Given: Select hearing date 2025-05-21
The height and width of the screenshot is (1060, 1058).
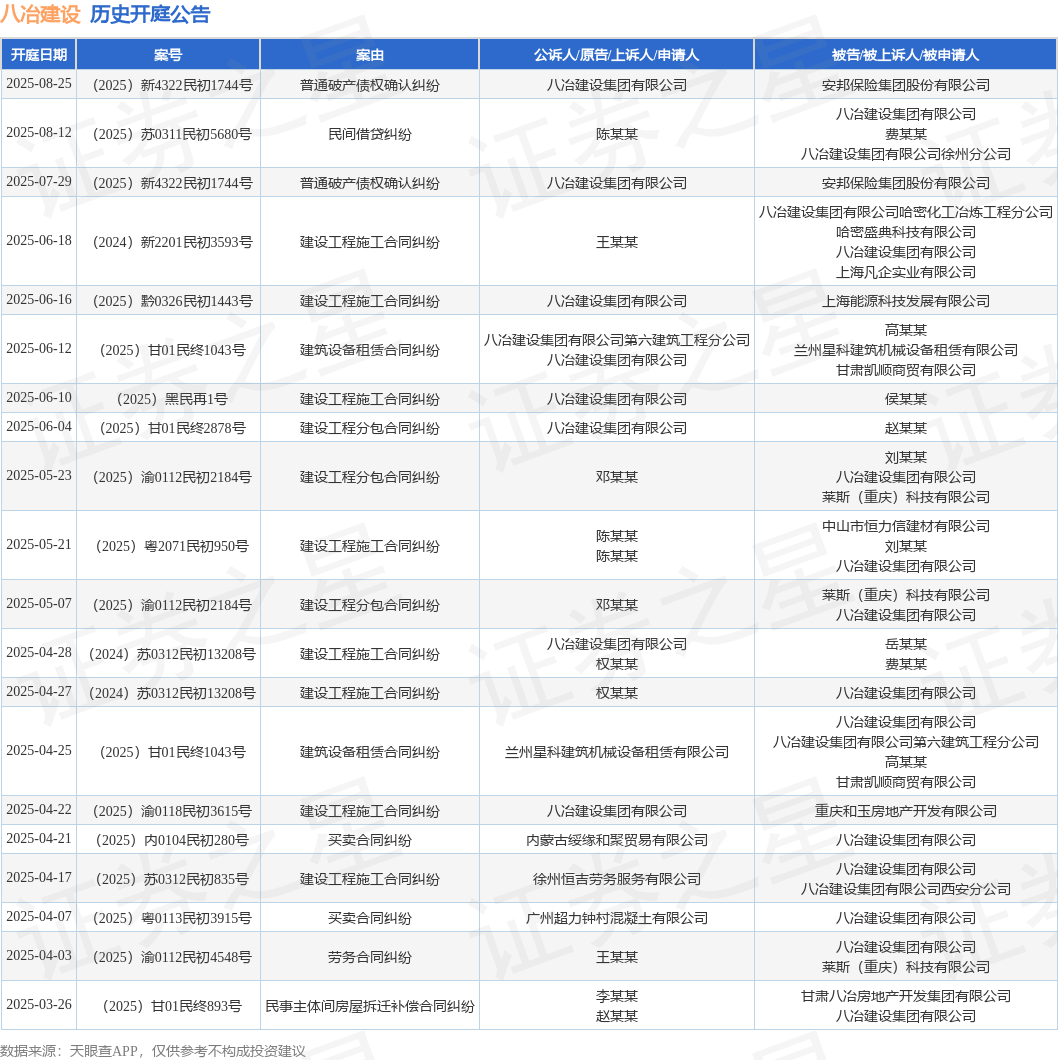Looking at the screenshot, I should (x=39, y=545).
